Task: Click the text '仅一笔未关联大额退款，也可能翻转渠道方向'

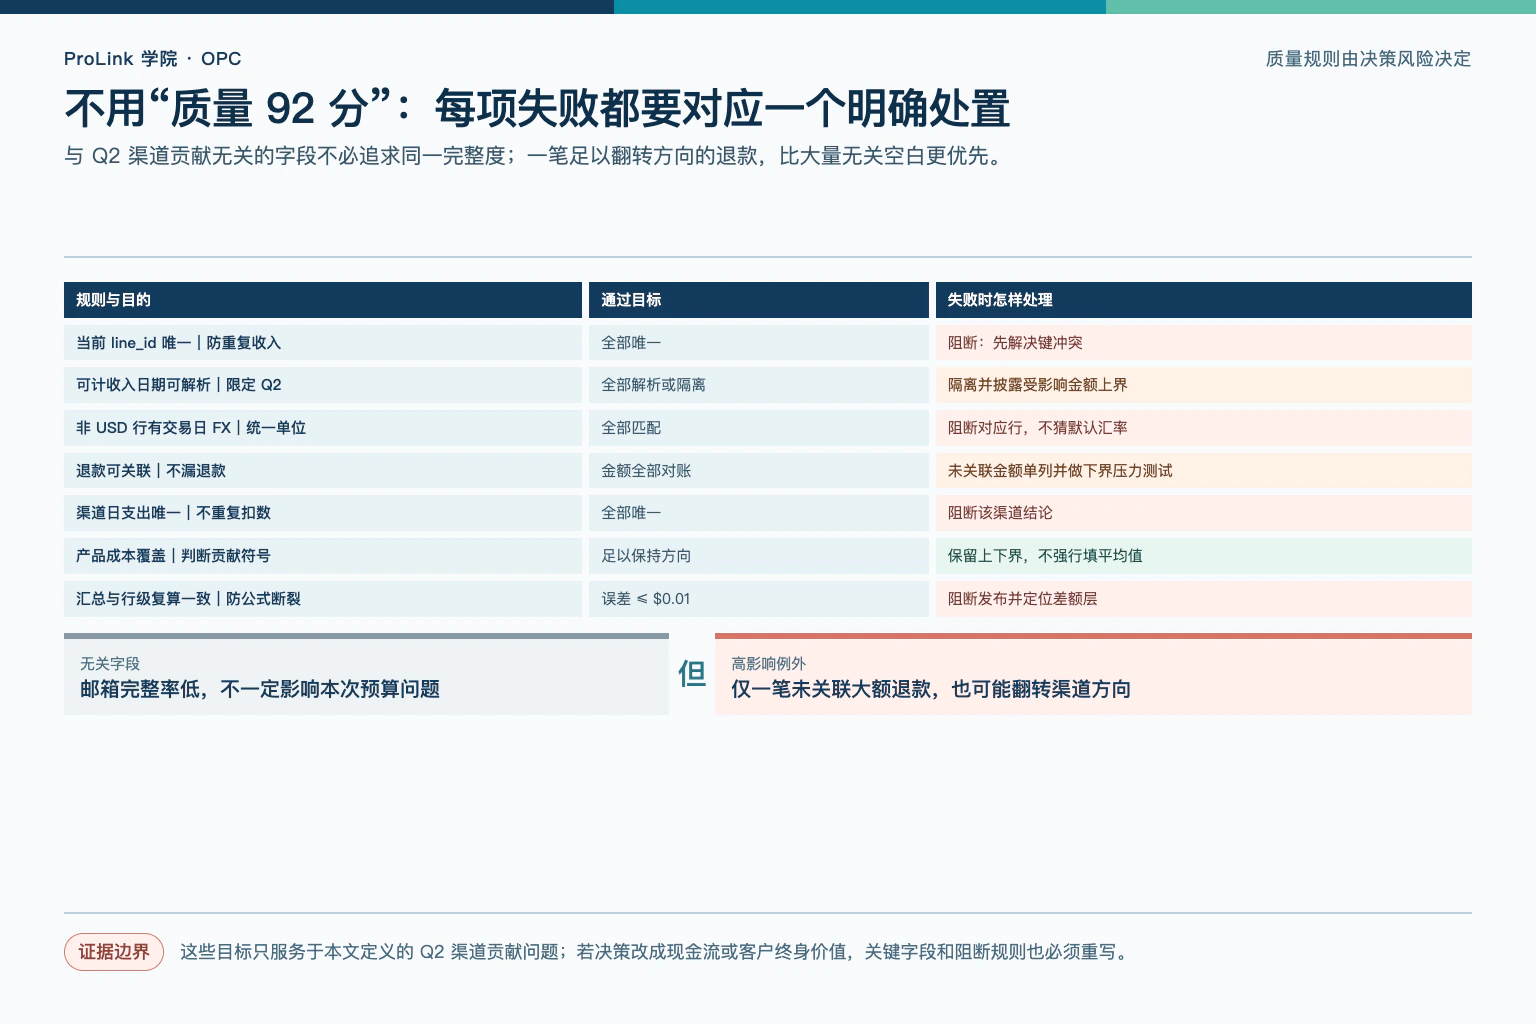Action: [931, 689]
